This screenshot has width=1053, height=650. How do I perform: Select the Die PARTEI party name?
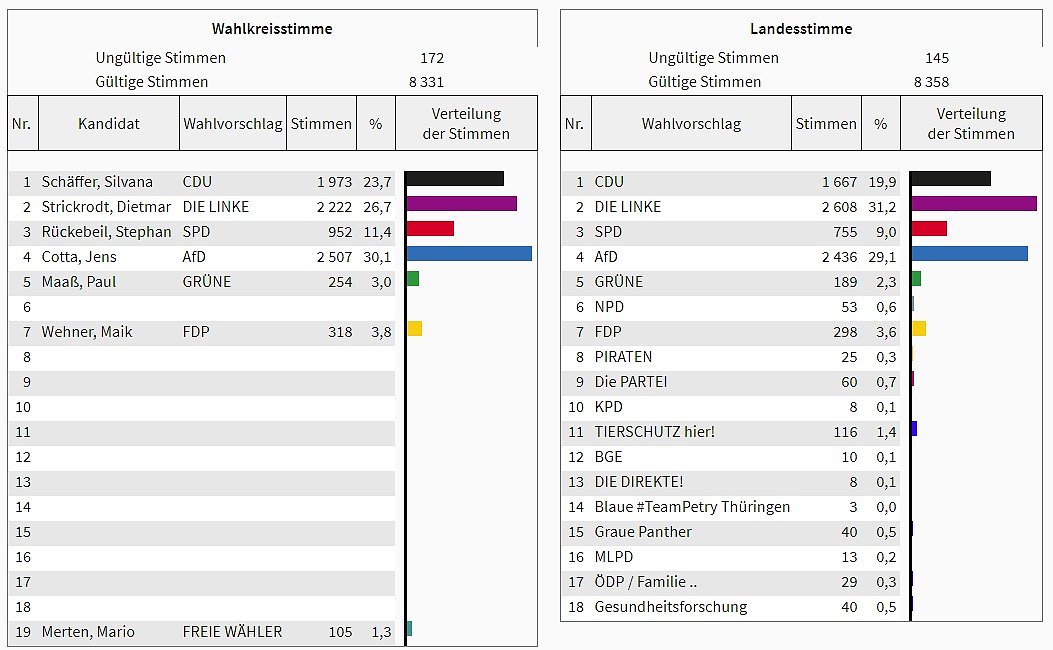(x=630, y=382)
